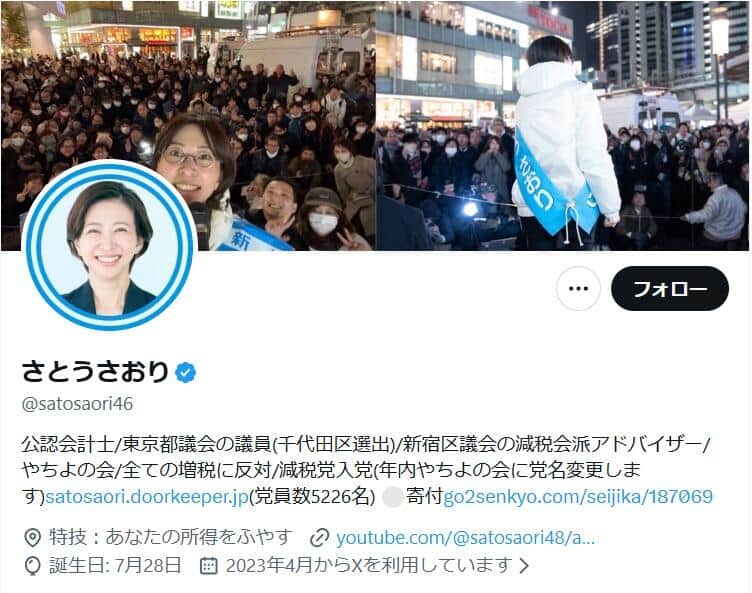Click the 誕生日: 7月28日 birthday text

(x=116, y=566)
